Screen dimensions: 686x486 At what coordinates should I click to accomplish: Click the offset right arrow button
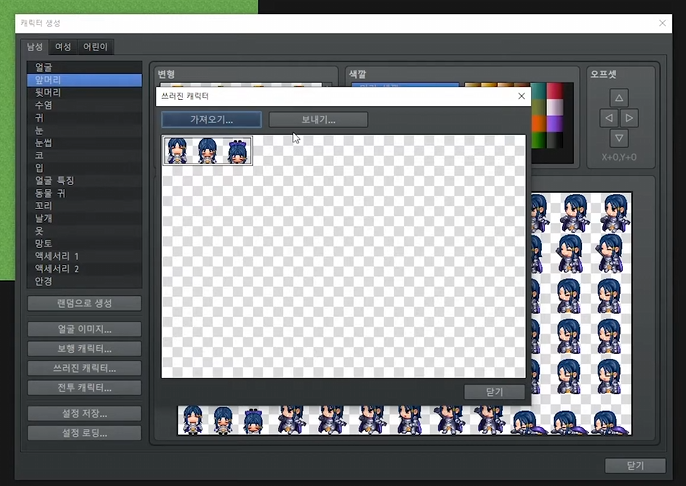[x=629, y=118]
